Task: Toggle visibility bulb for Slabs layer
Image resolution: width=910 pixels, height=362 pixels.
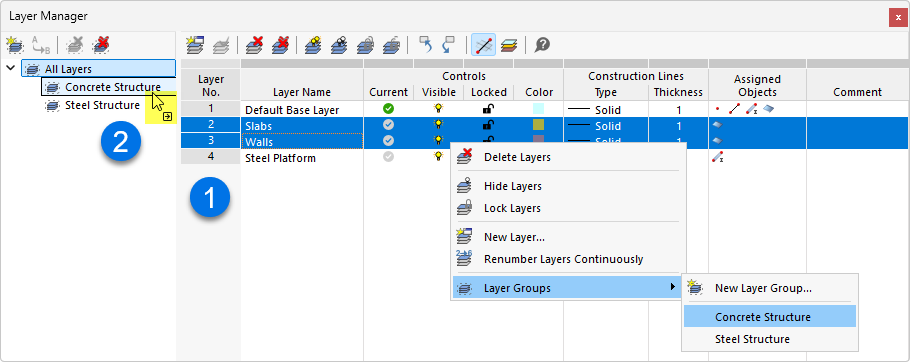Action: [x=439, y=125]
